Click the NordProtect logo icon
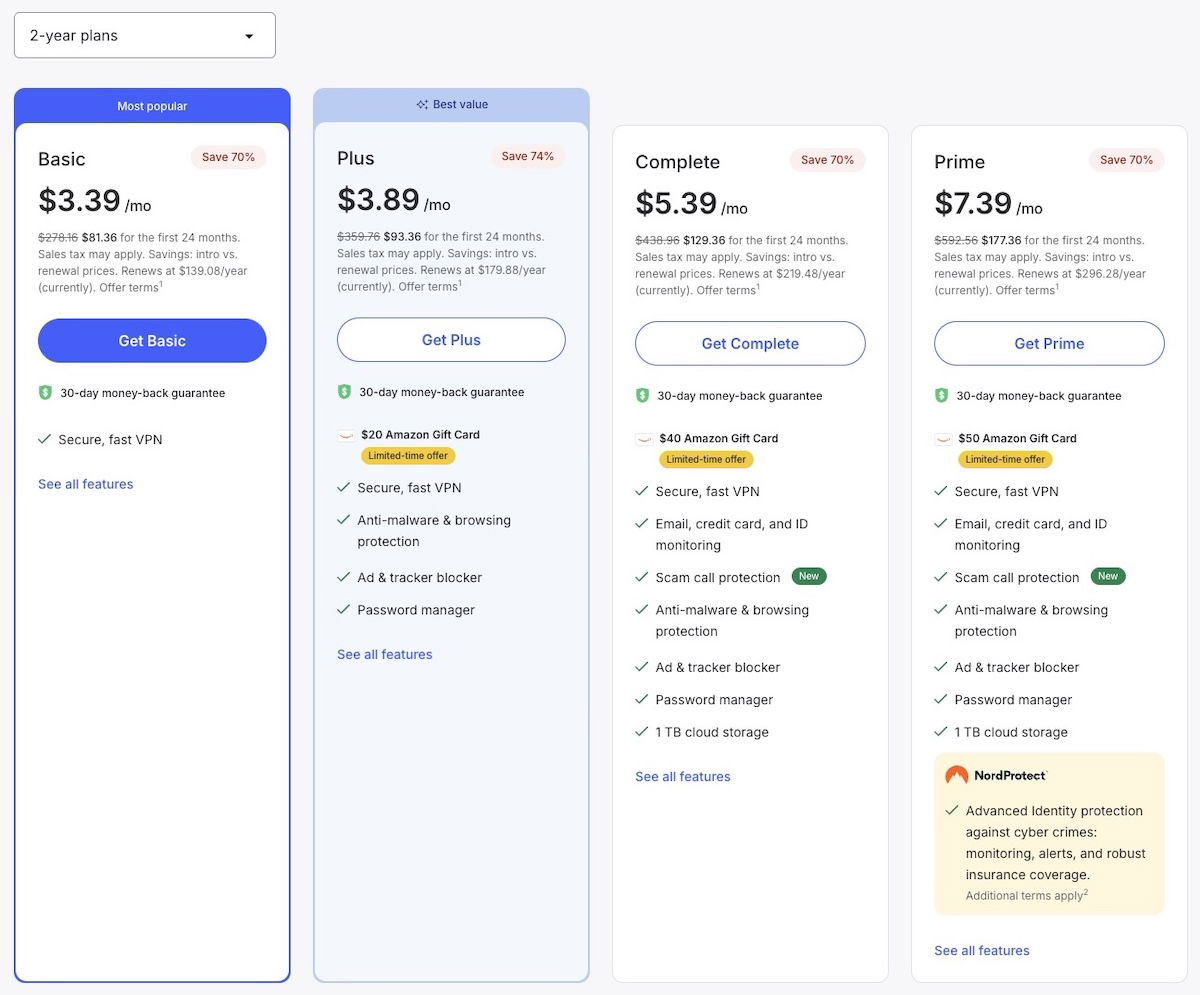The width and height of the screenshot is (1200, 995). coord(957,775)
